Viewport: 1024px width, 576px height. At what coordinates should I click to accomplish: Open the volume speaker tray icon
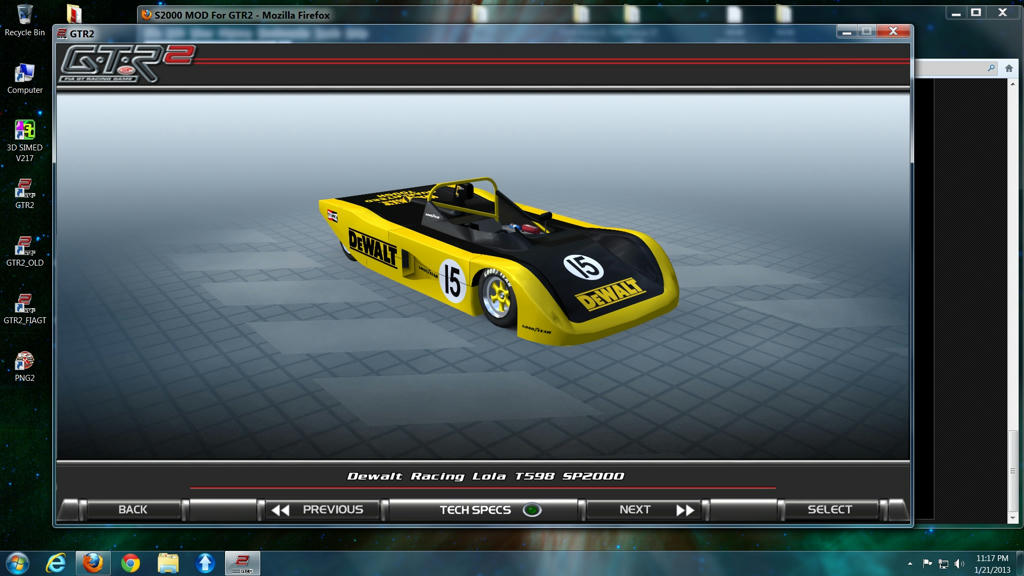coord(959,564)
